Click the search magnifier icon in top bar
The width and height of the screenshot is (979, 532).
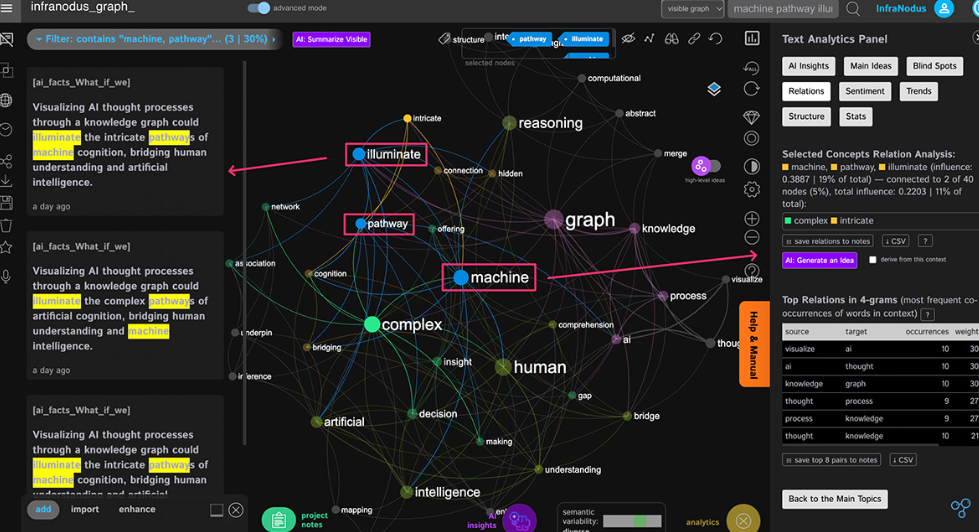point(853,9)
